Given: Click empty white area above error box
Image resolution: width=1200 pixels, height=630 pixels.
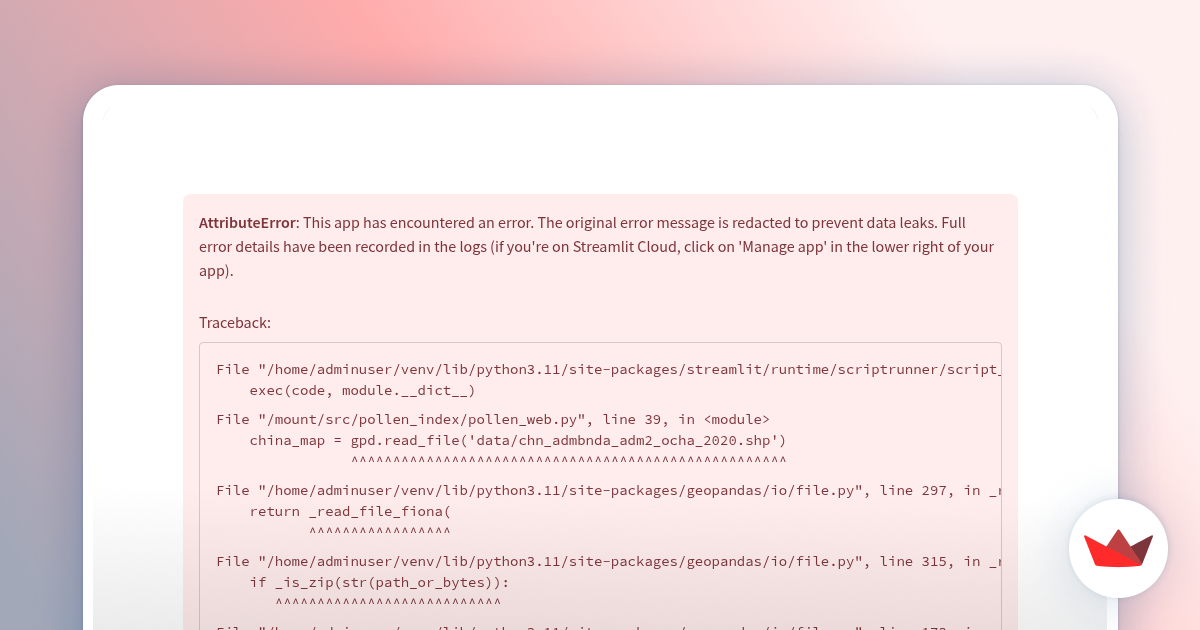Looking at the screenshot, I should (x=600, y=150).
